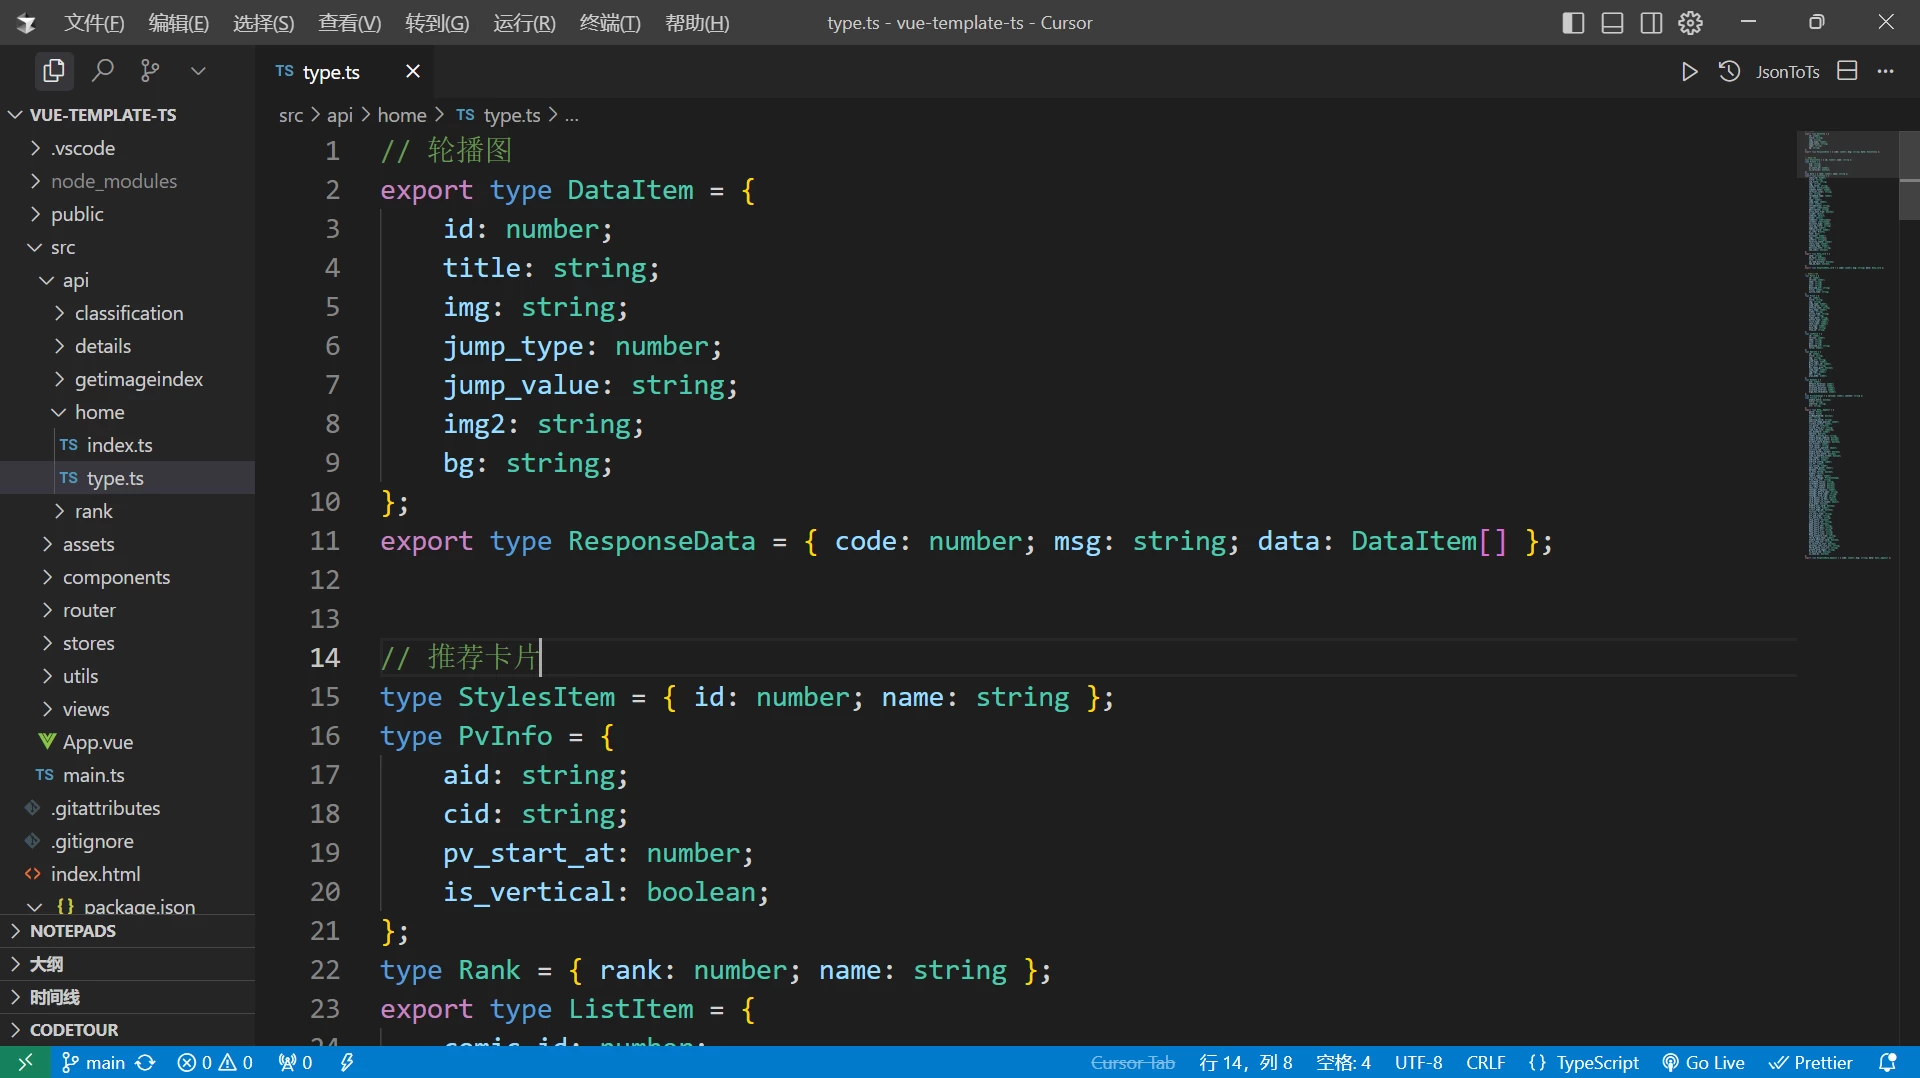
Task: Click the JsonToTs button
Action: click(1787, 72)
